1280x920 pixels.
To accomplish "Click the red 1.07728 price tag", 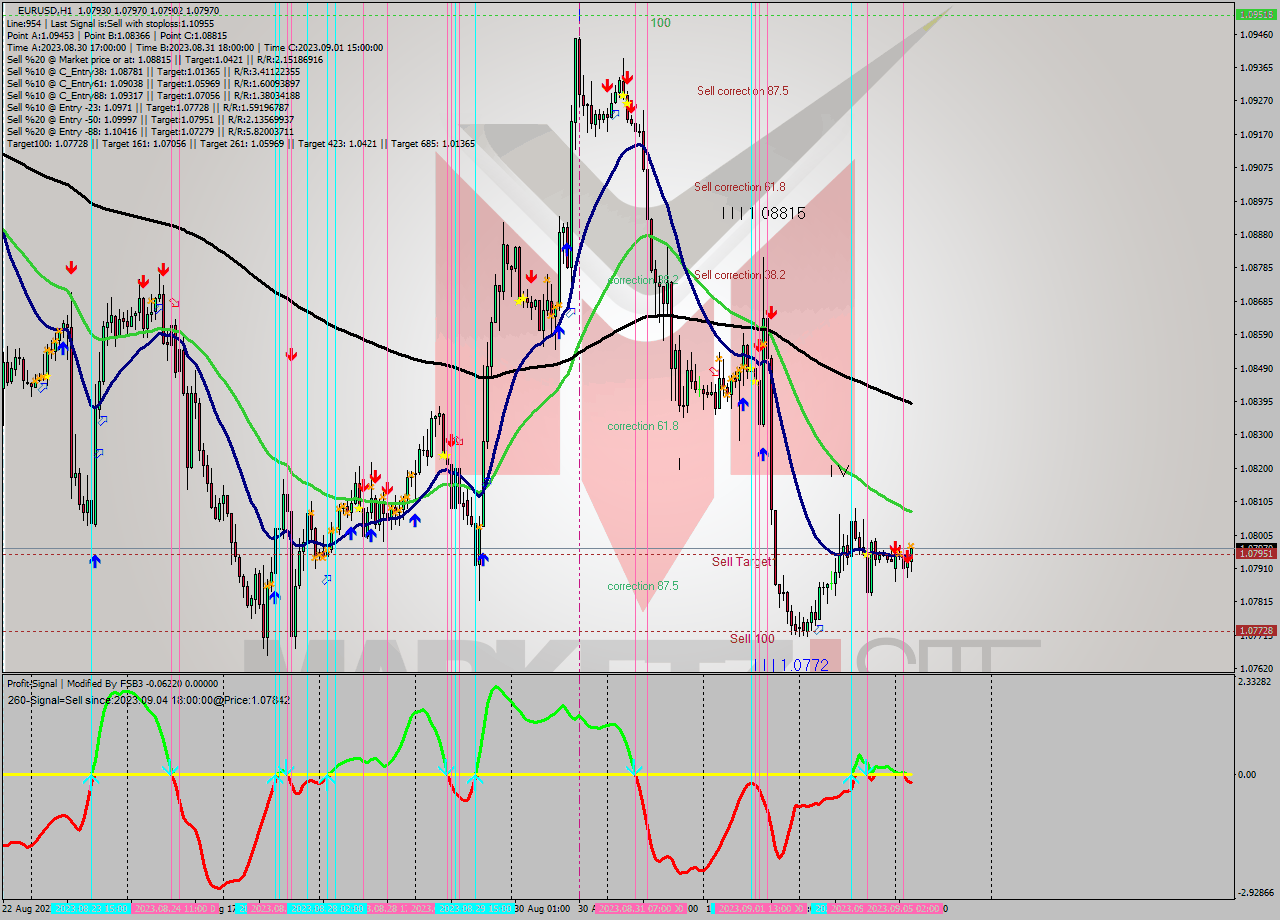I will [1256, 631].
